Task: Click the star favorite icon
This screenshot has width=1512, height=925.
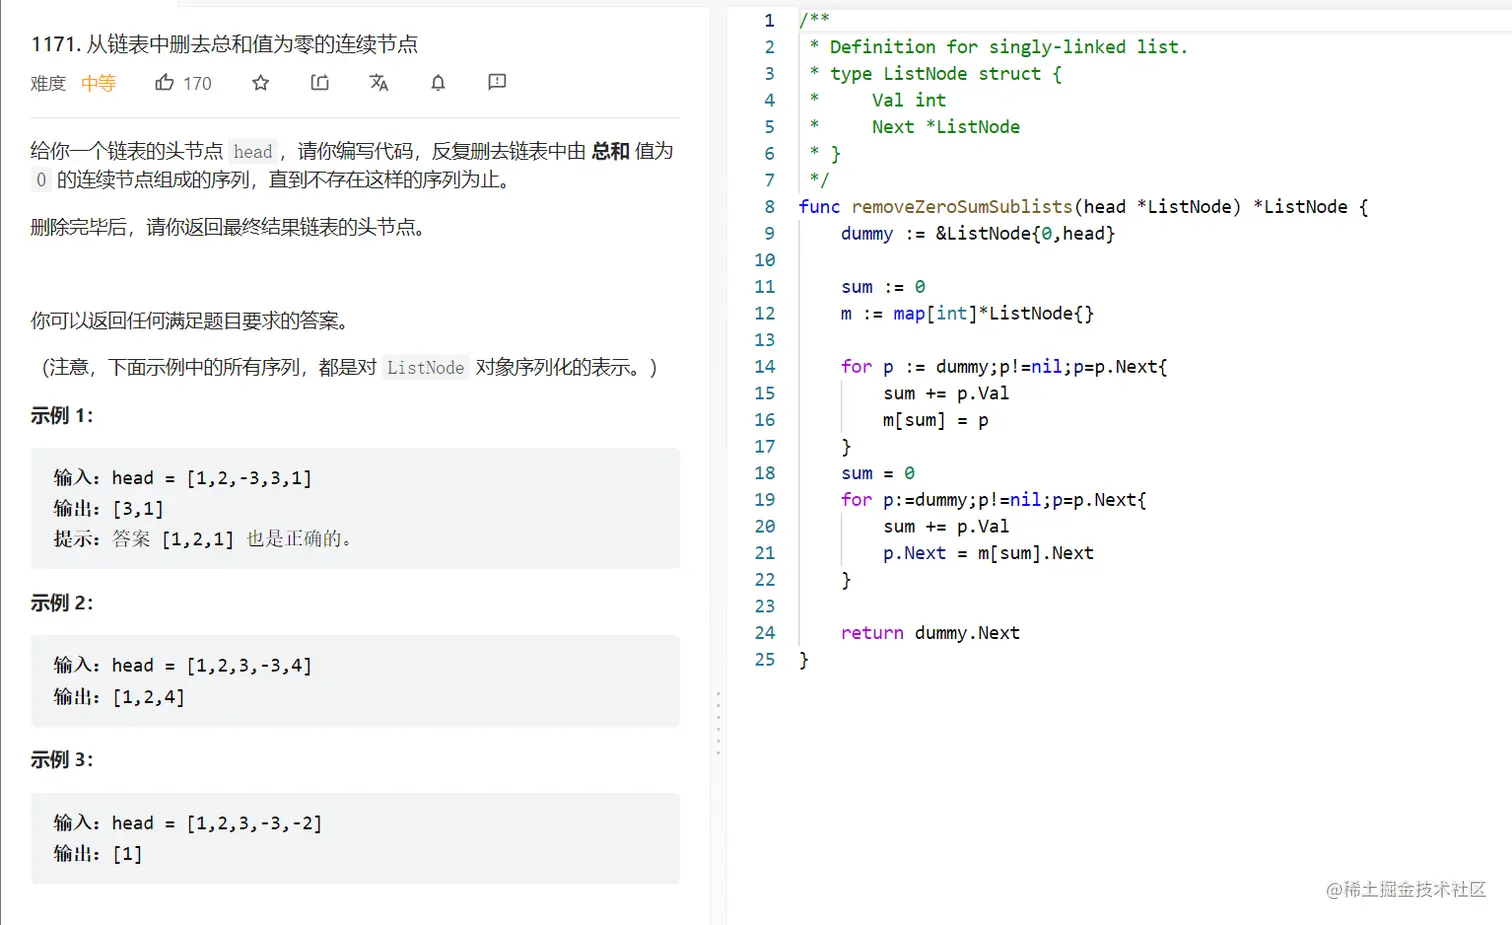Action: [x=261, y=82]
